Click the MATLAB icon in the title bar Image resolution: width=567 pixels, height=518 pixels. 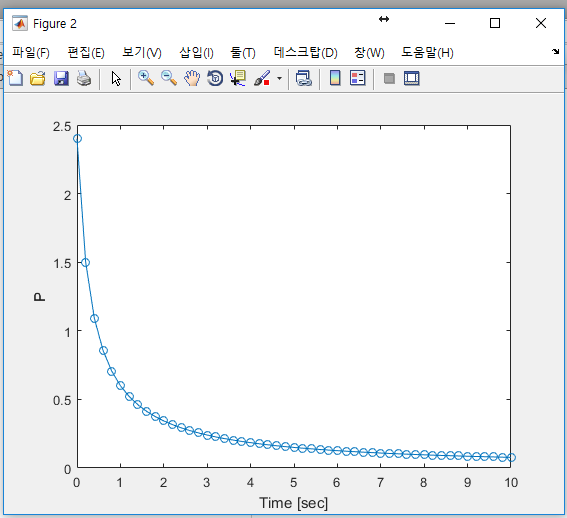point(20,24)
